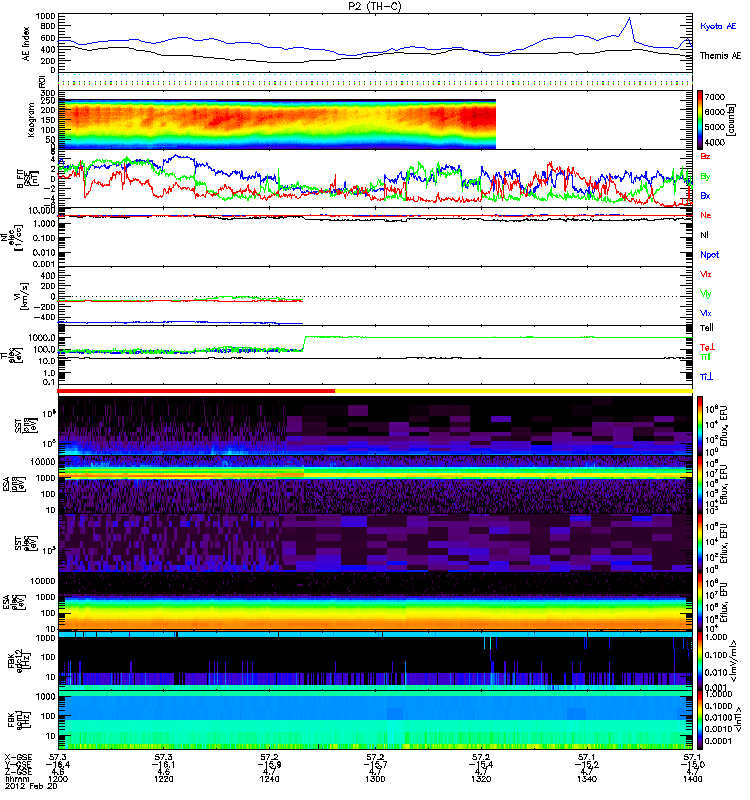Click the 2012 Feb 20 date label

point(31,786)
